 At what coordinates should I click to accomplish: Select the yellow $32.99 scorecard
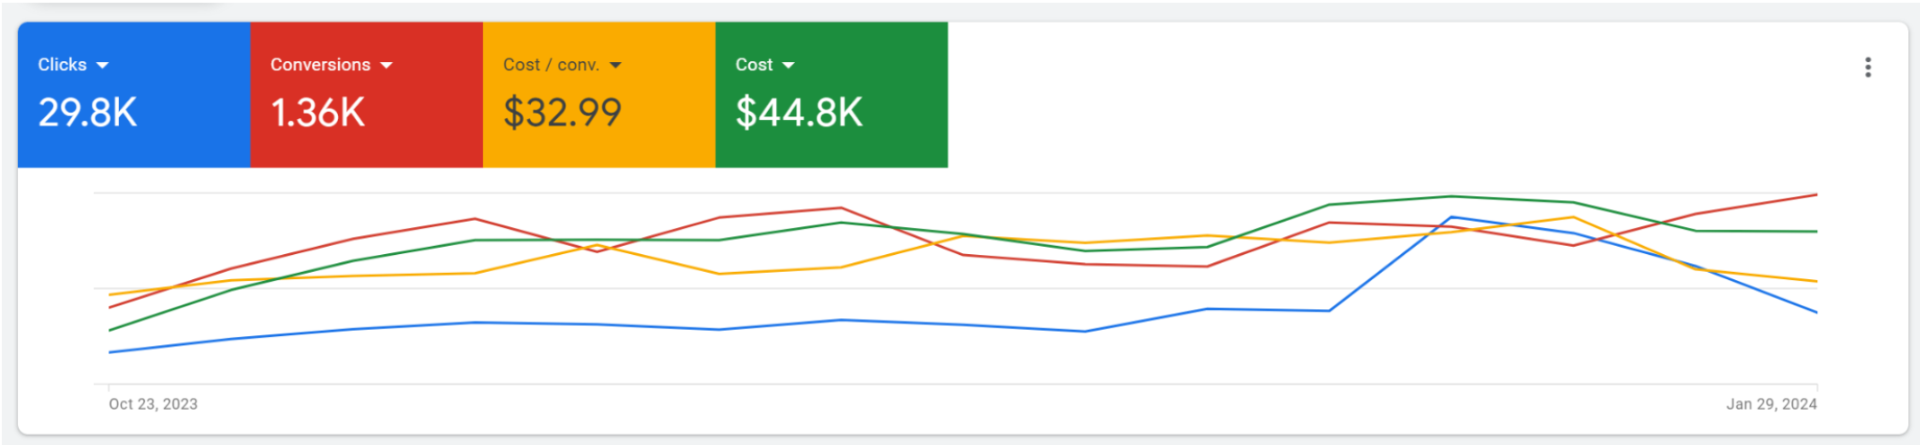pyautogui.click(x=599, y=95)
